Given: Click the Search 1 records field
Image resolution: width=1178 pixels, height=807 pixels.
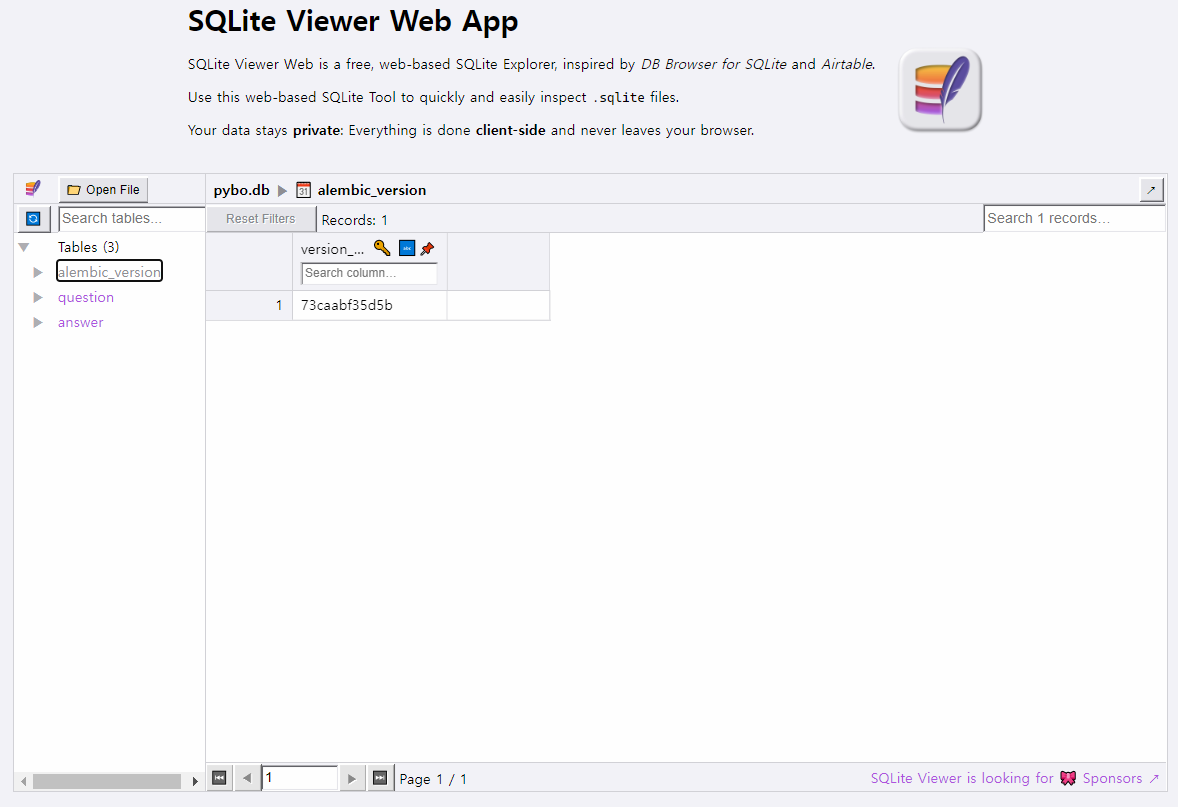Looking at the screenshot, I should 1074,218.
